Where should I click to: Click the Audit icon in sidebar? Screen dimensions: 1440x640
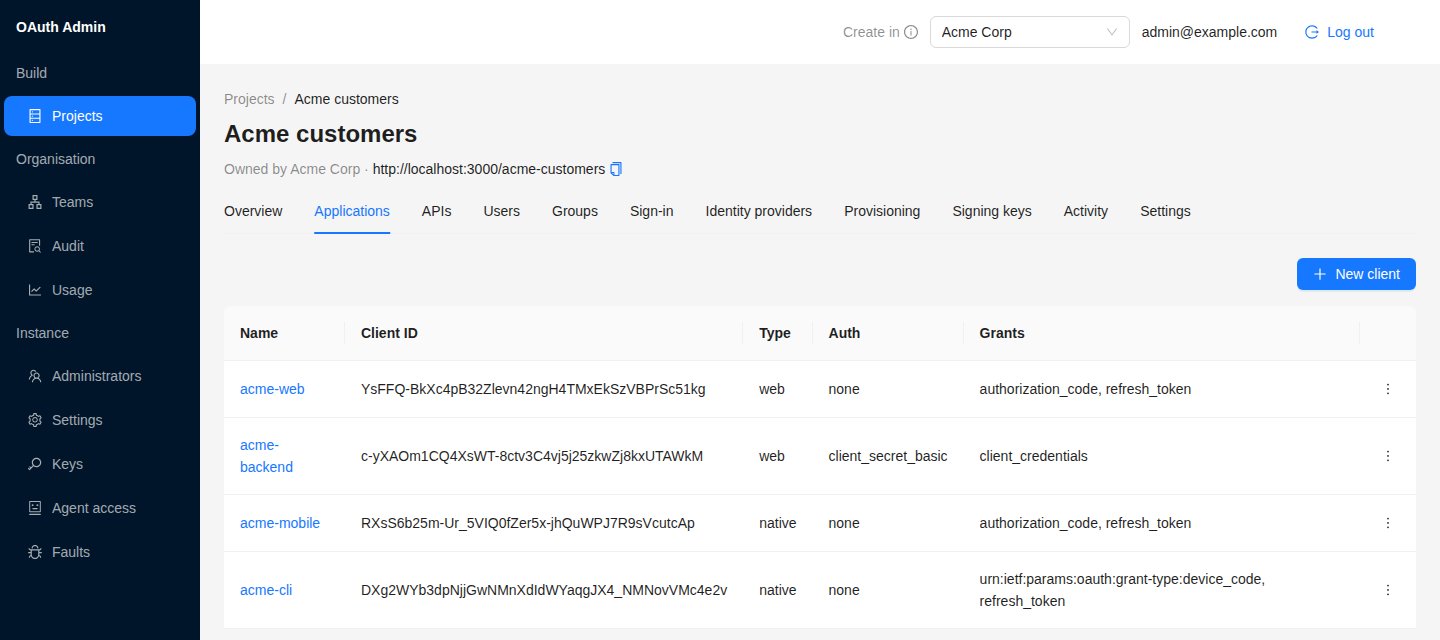click(x=35, y=246)
